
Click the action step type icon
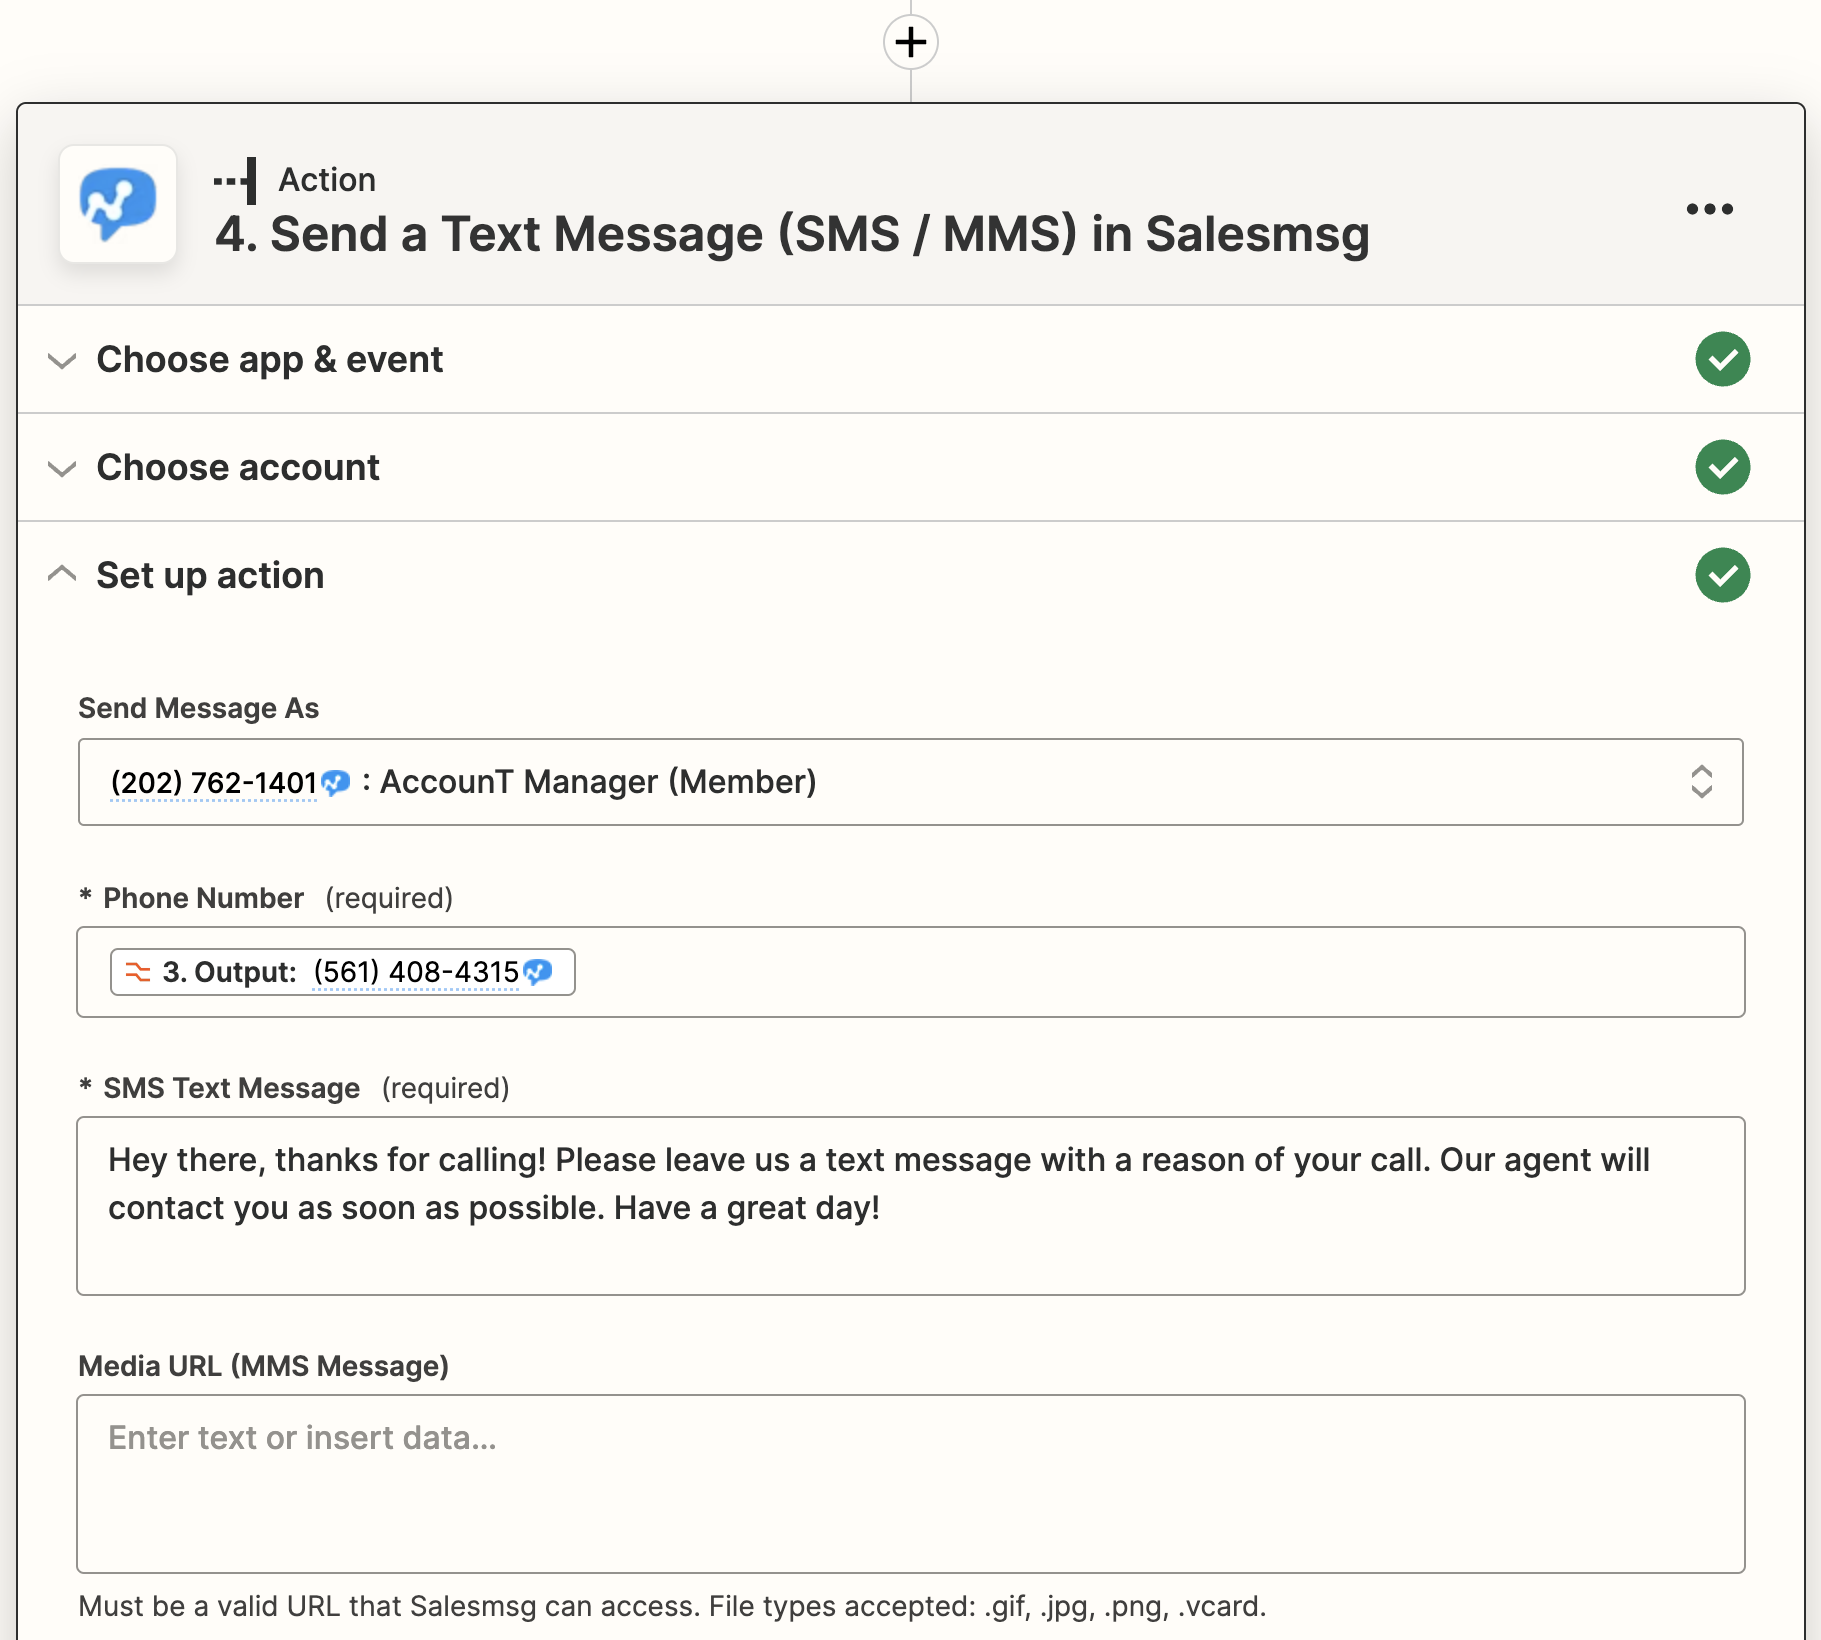point(236,180)
